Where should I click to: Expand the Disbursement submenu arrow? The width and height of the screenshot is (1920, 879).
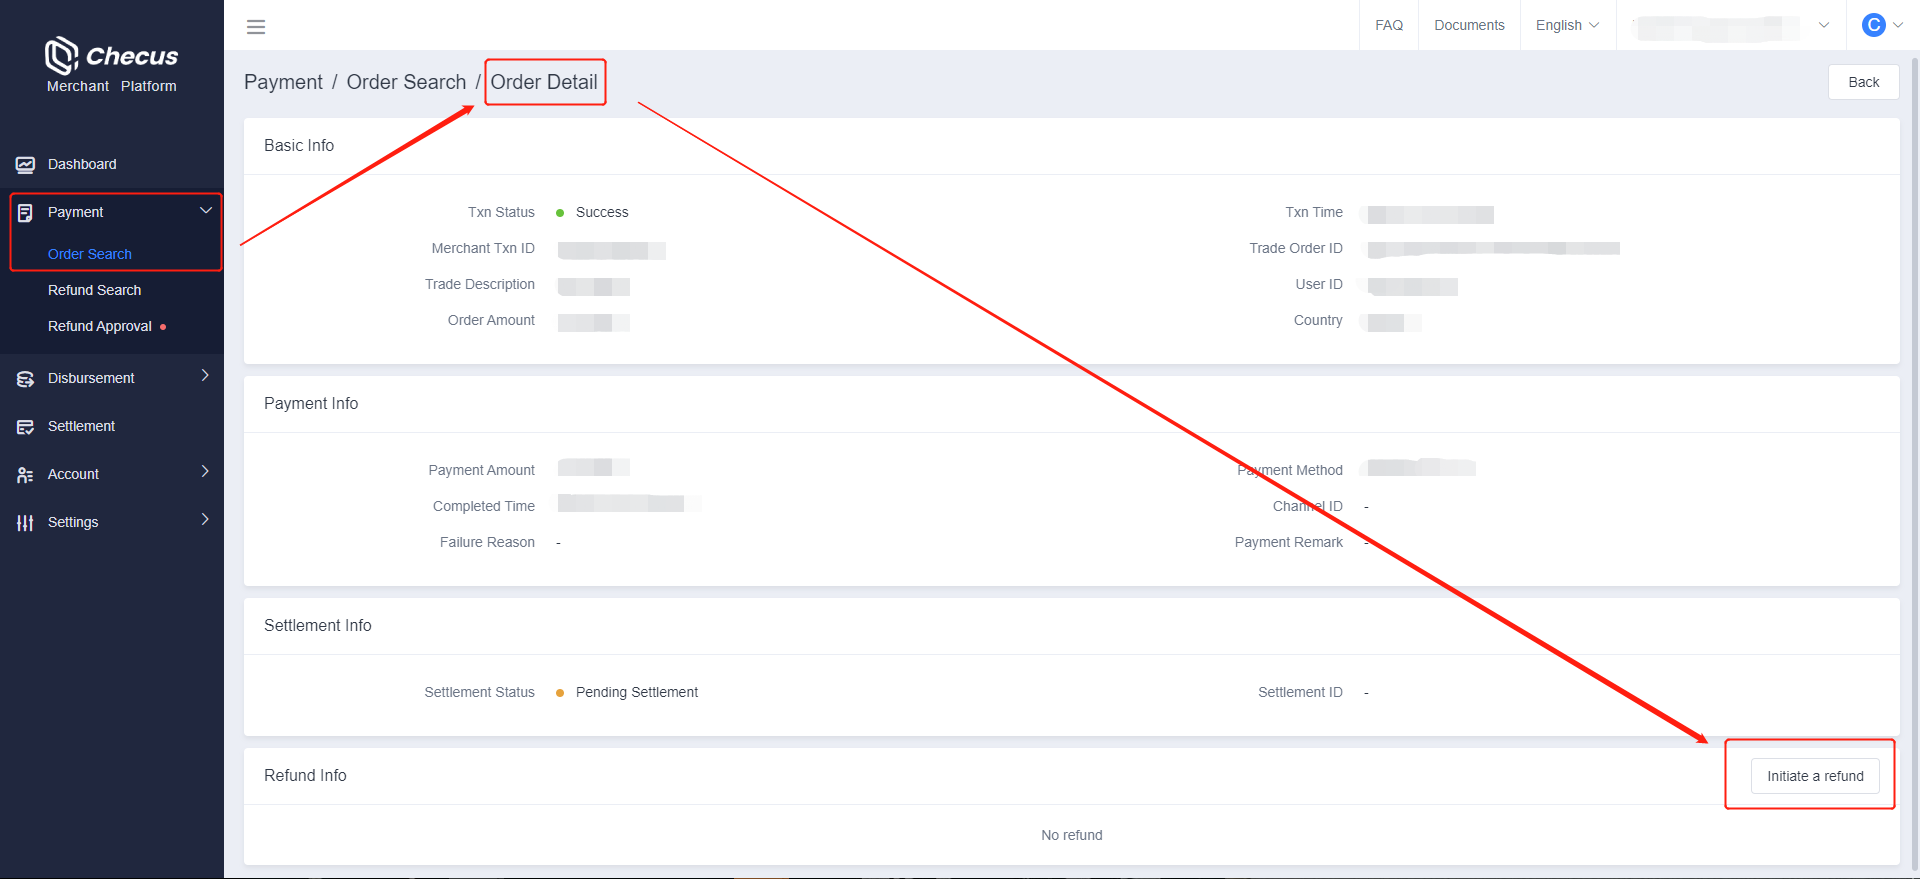(205, 376)
